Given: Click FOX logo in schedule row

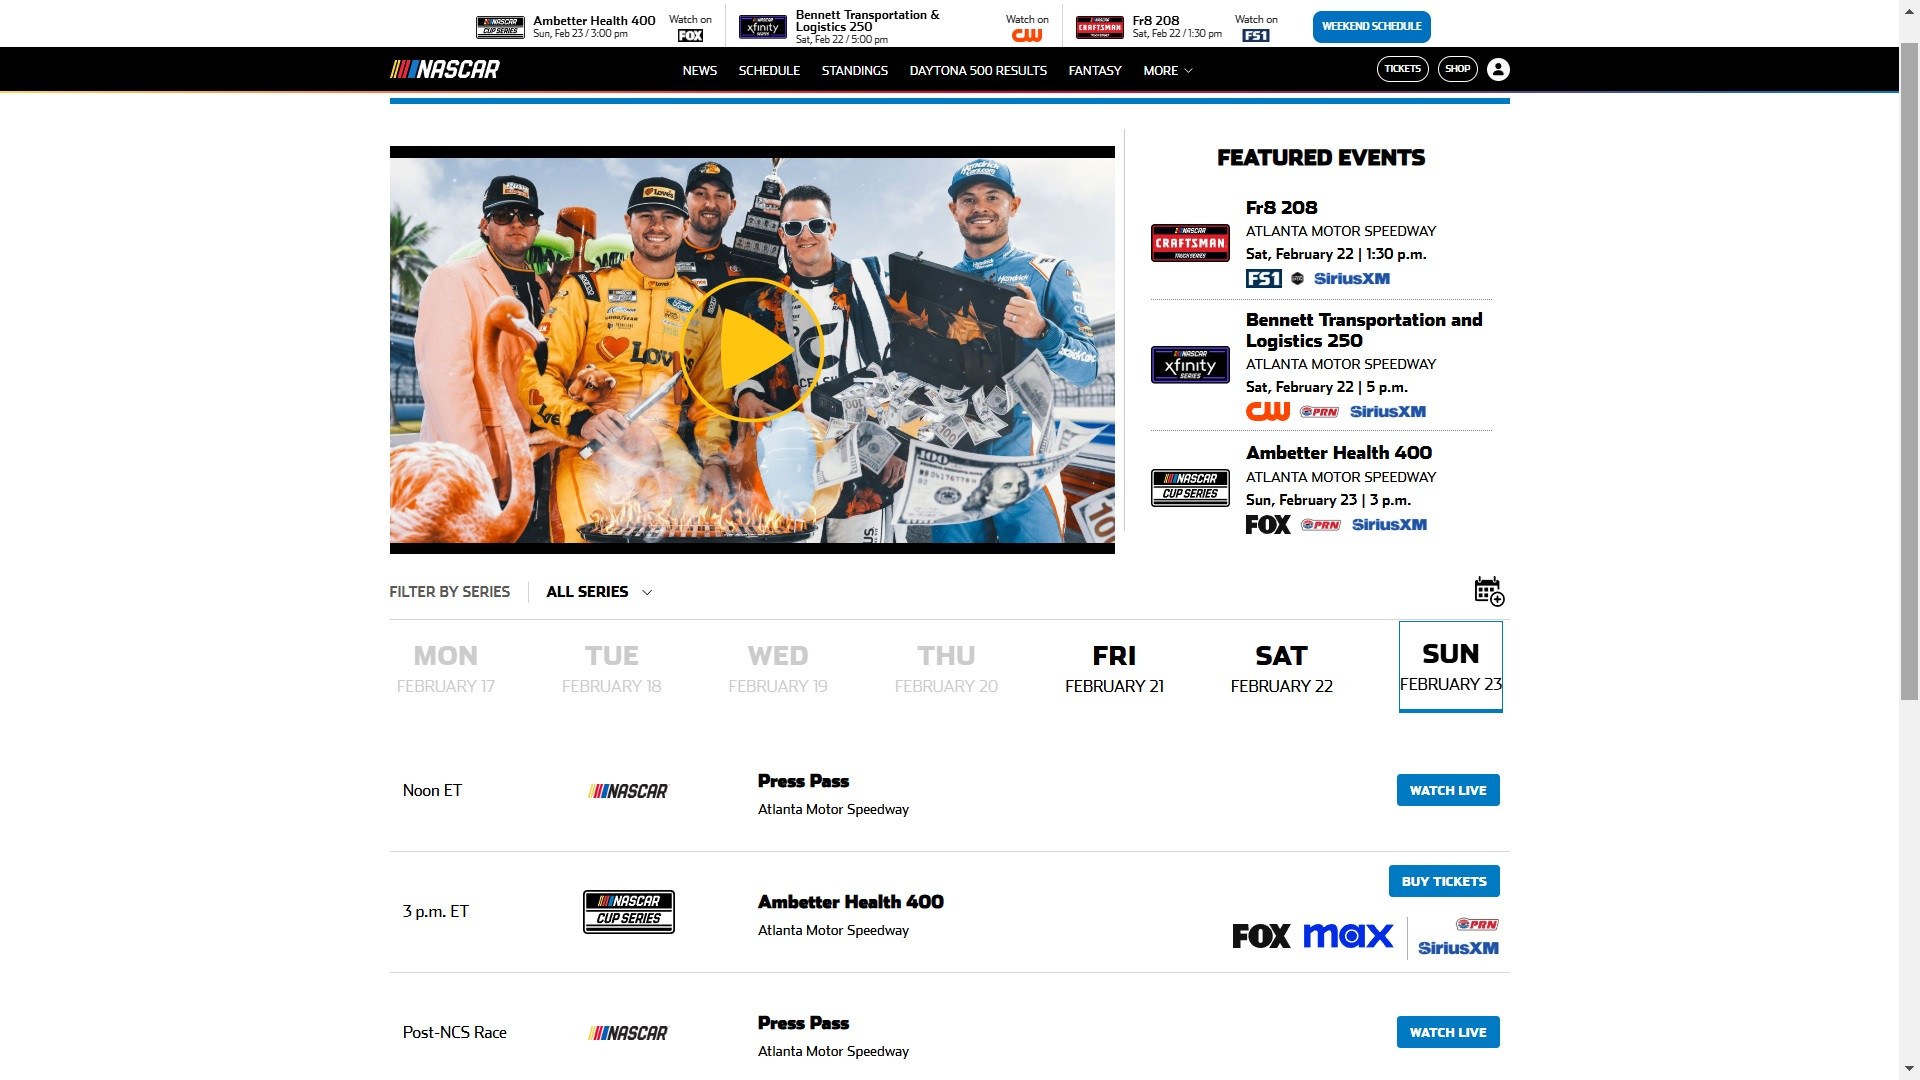Looking at the screenshot, I should pos(1261,936).
